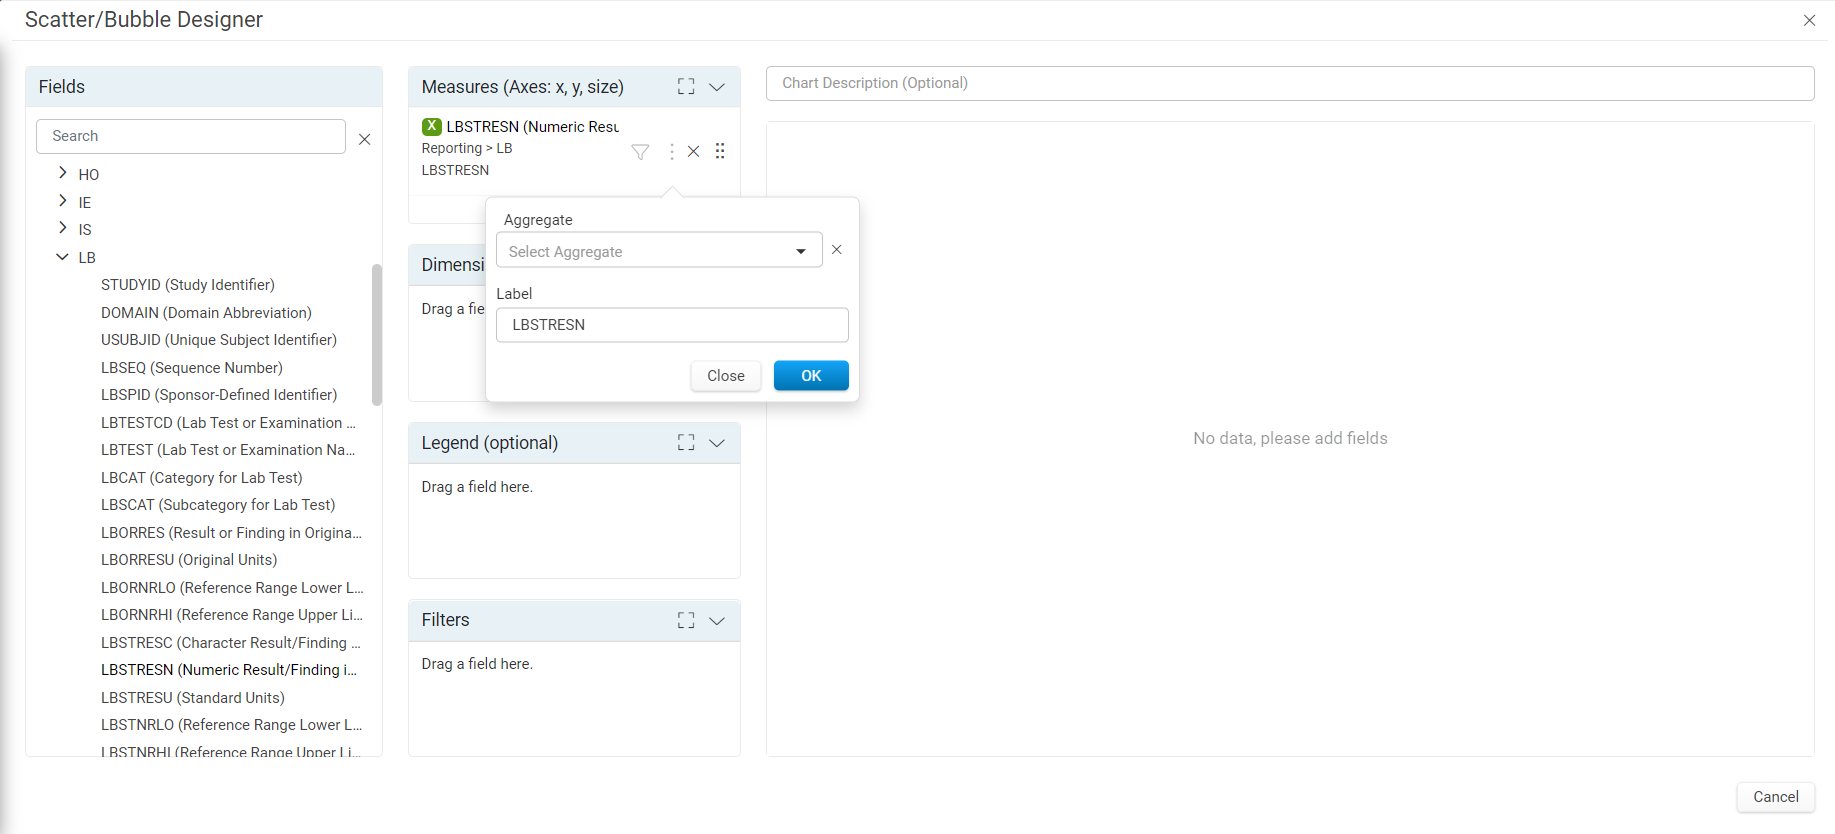Maximize the Measures panel with the expand icon
The width and height of the screenshot is (1835, 834).
tap(686, 87)
